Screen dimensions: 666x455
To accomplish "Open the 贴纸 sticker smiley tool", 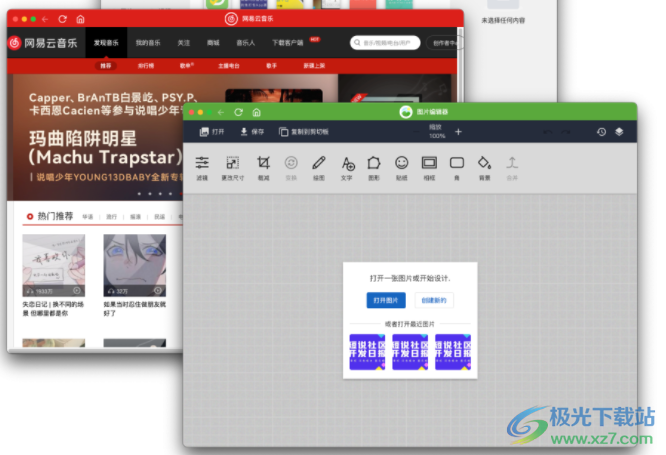I will pos(401,166).
